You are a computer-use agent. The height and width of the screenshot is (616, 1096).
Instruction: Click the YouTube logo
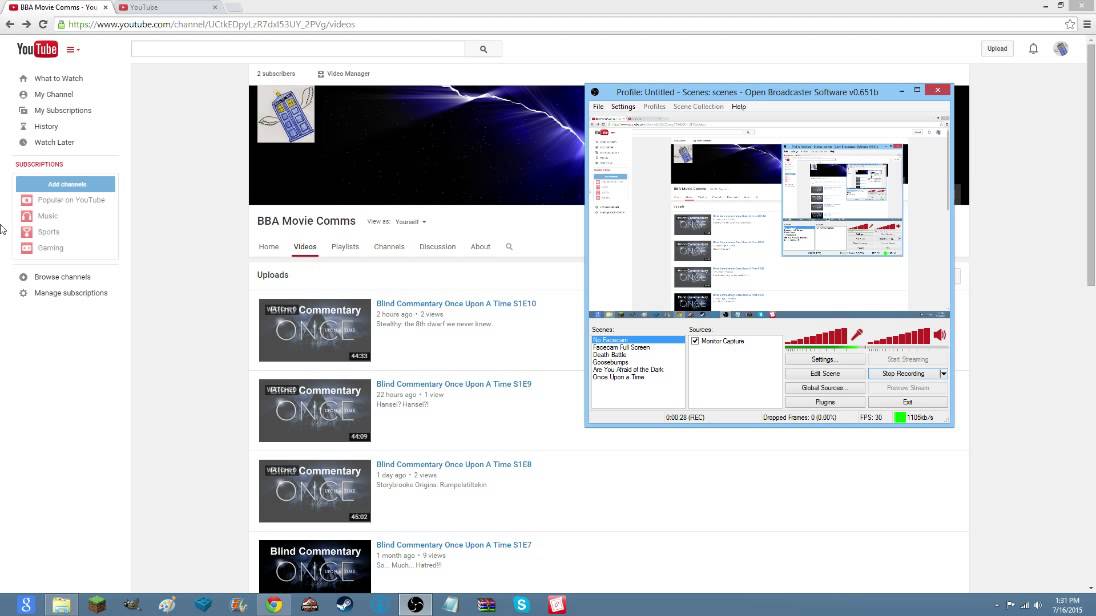pos(37,49)
